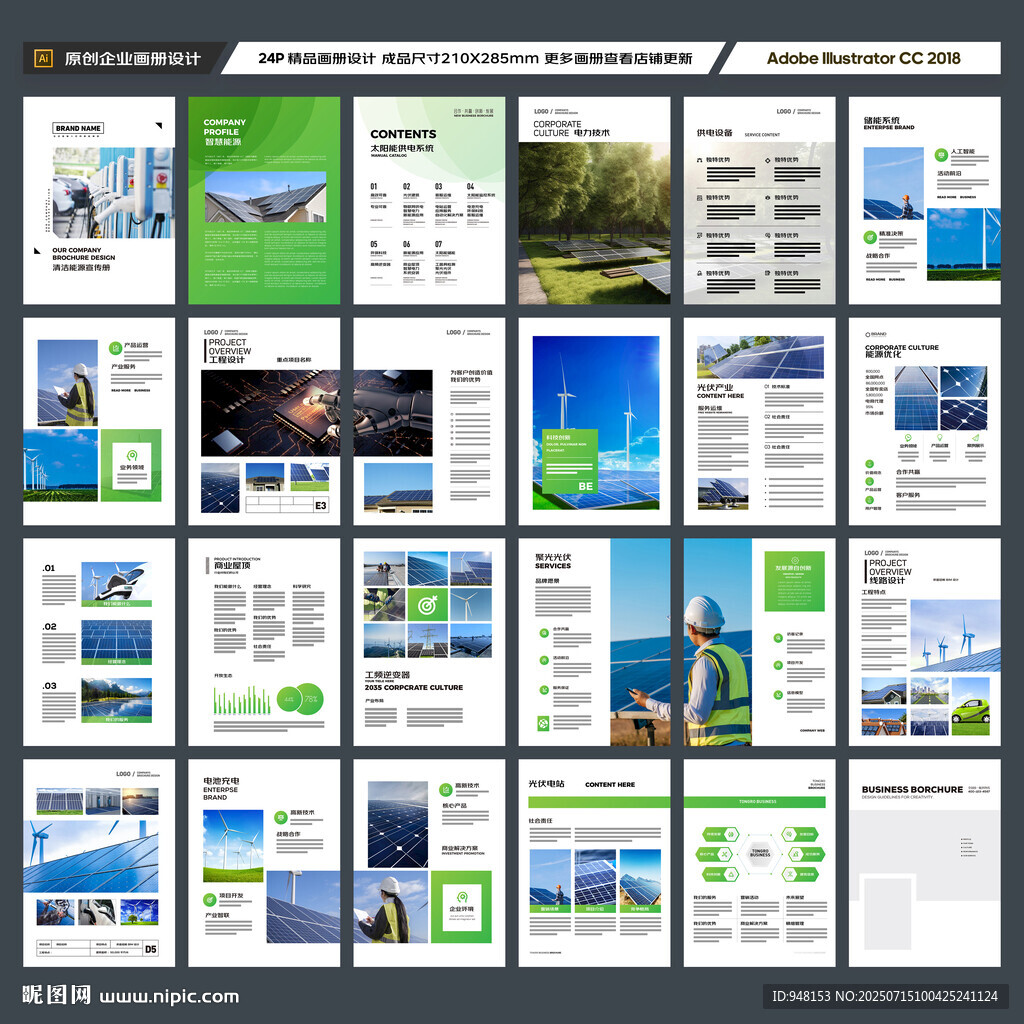
Task: Click the solar roof house photo on the COMPANY PROFILE page
Action: tap(266, 197)
